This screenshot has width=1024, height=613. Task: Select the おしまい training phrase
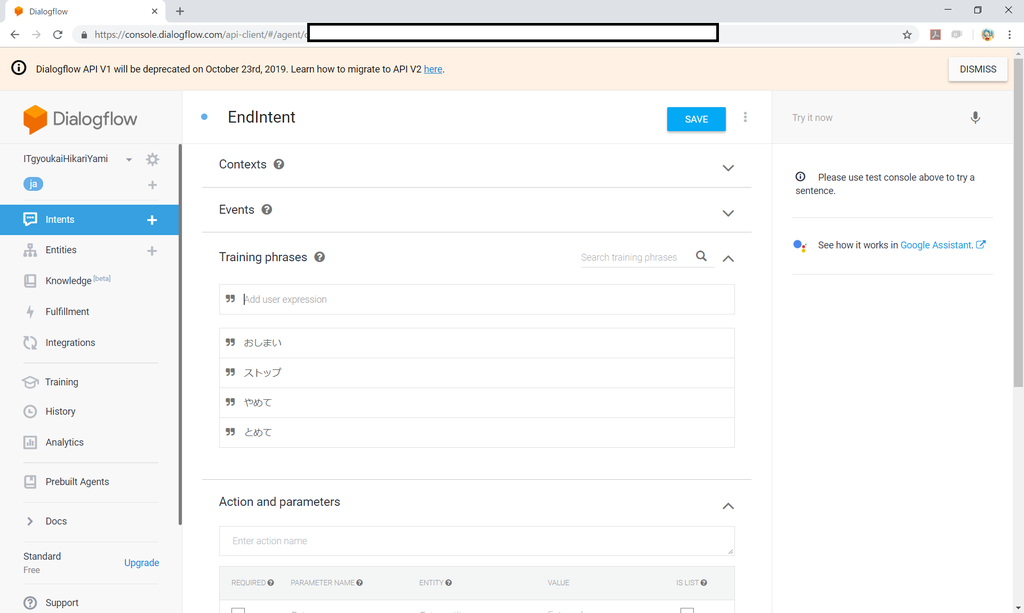477,343
